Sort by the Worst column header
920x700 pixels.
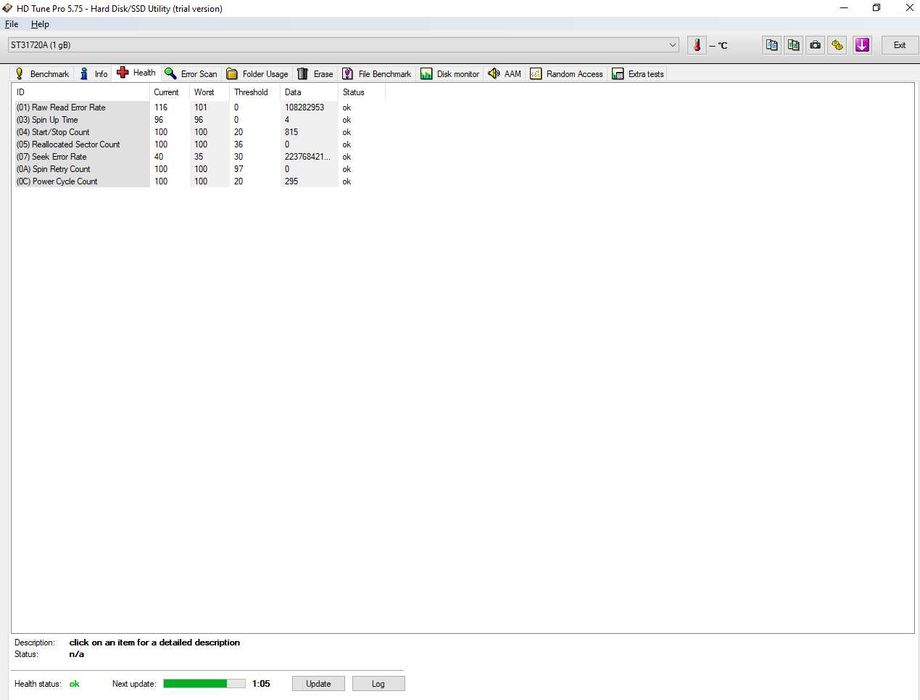pyautogui.click(x=209, y=92)
